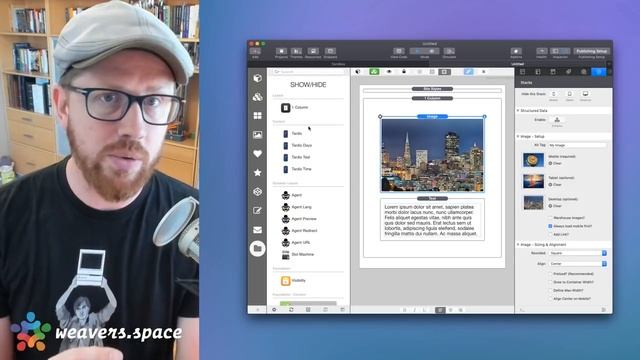
Task: Enable the Warehouse Images checkbox
Action: click(x=550, y=218)
